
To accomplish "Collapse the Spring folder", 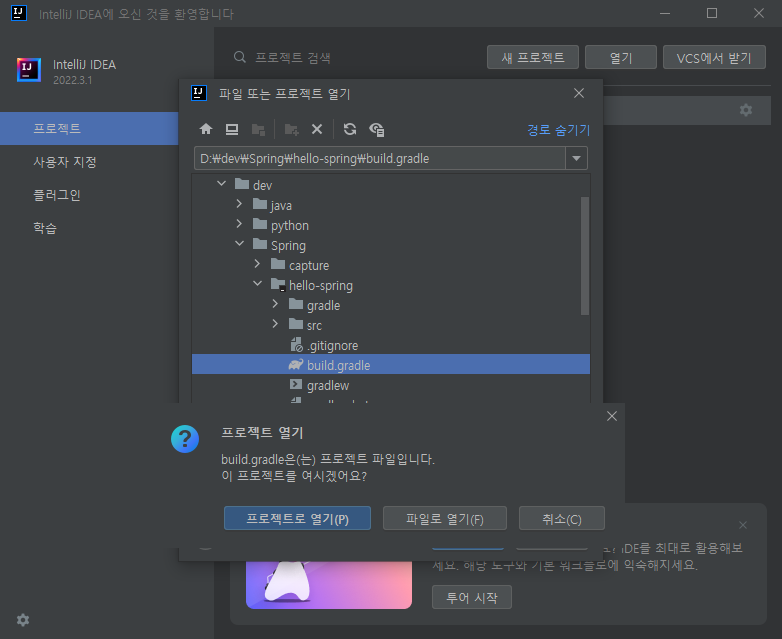I will (x=239, y=244).
